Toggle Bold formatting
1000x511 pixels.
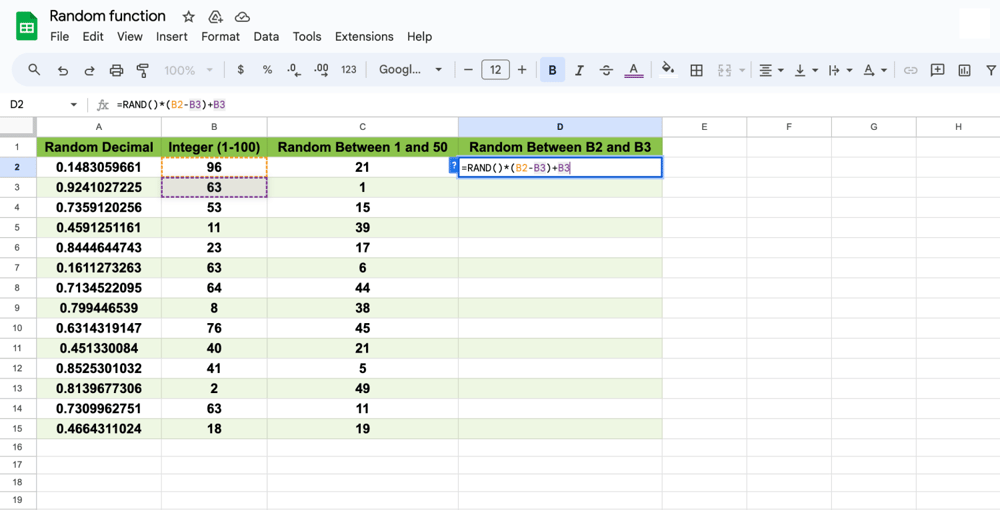552,70
